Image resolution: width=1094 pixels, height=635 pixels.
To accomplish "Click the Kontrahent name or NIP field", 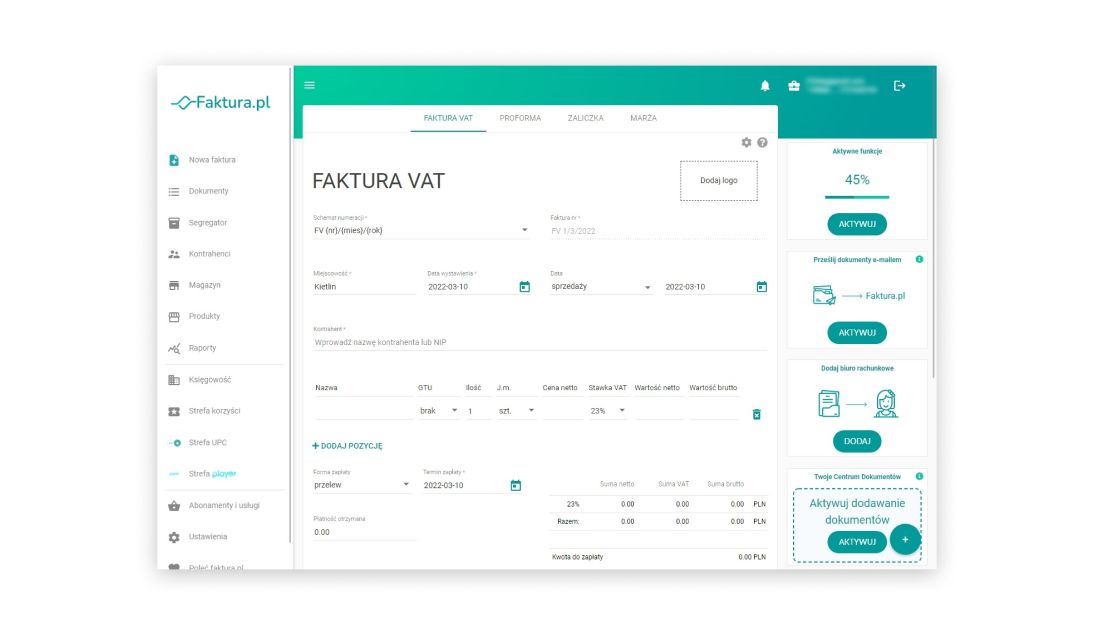I will coord(540,343).
